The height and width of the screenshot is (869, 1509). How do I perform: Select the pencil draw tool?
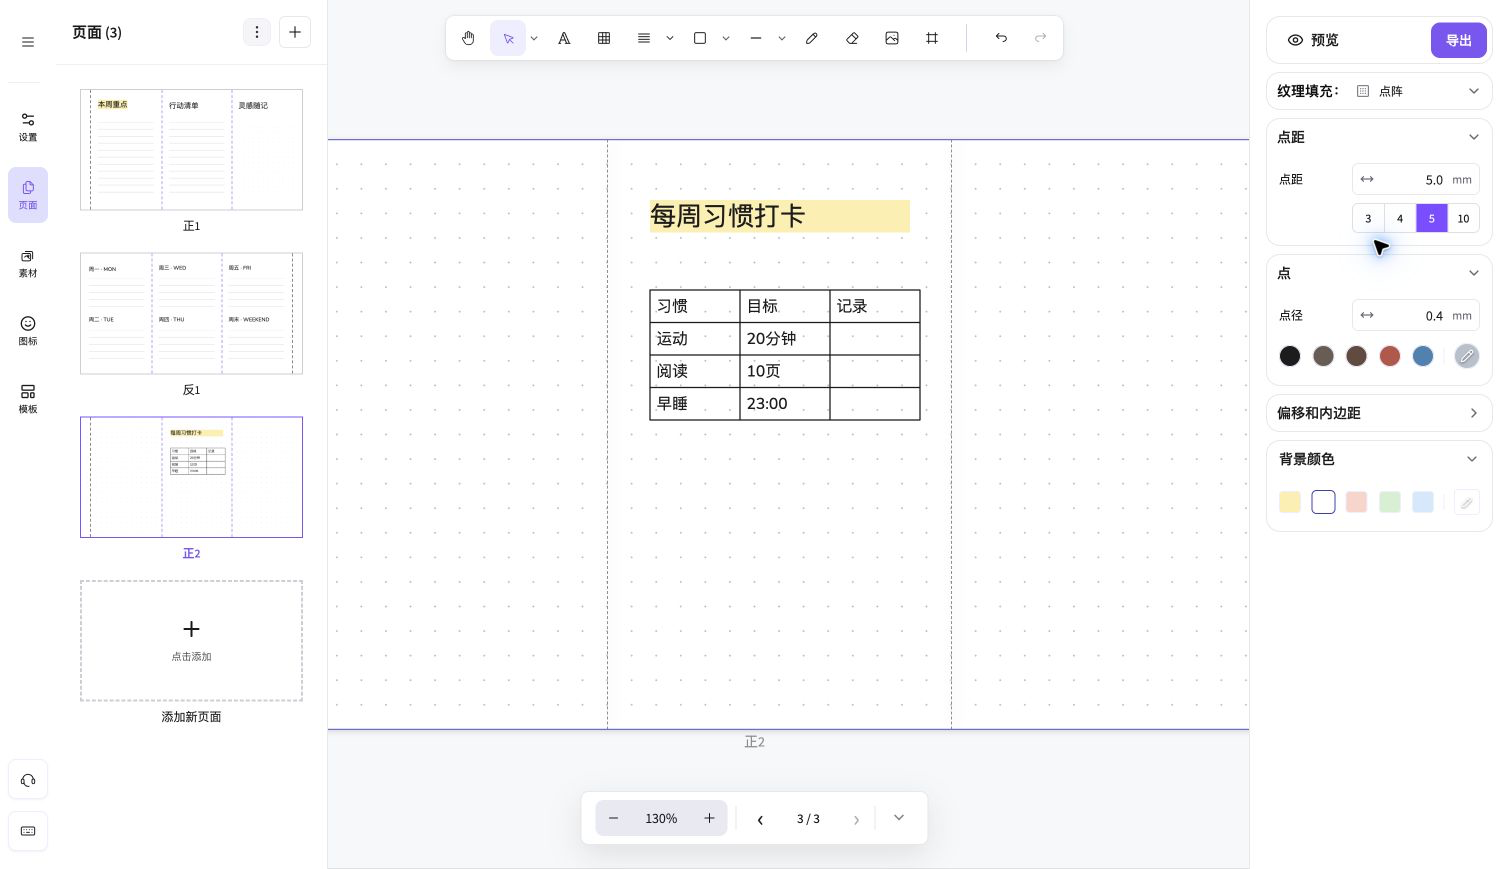click(812, 38)
